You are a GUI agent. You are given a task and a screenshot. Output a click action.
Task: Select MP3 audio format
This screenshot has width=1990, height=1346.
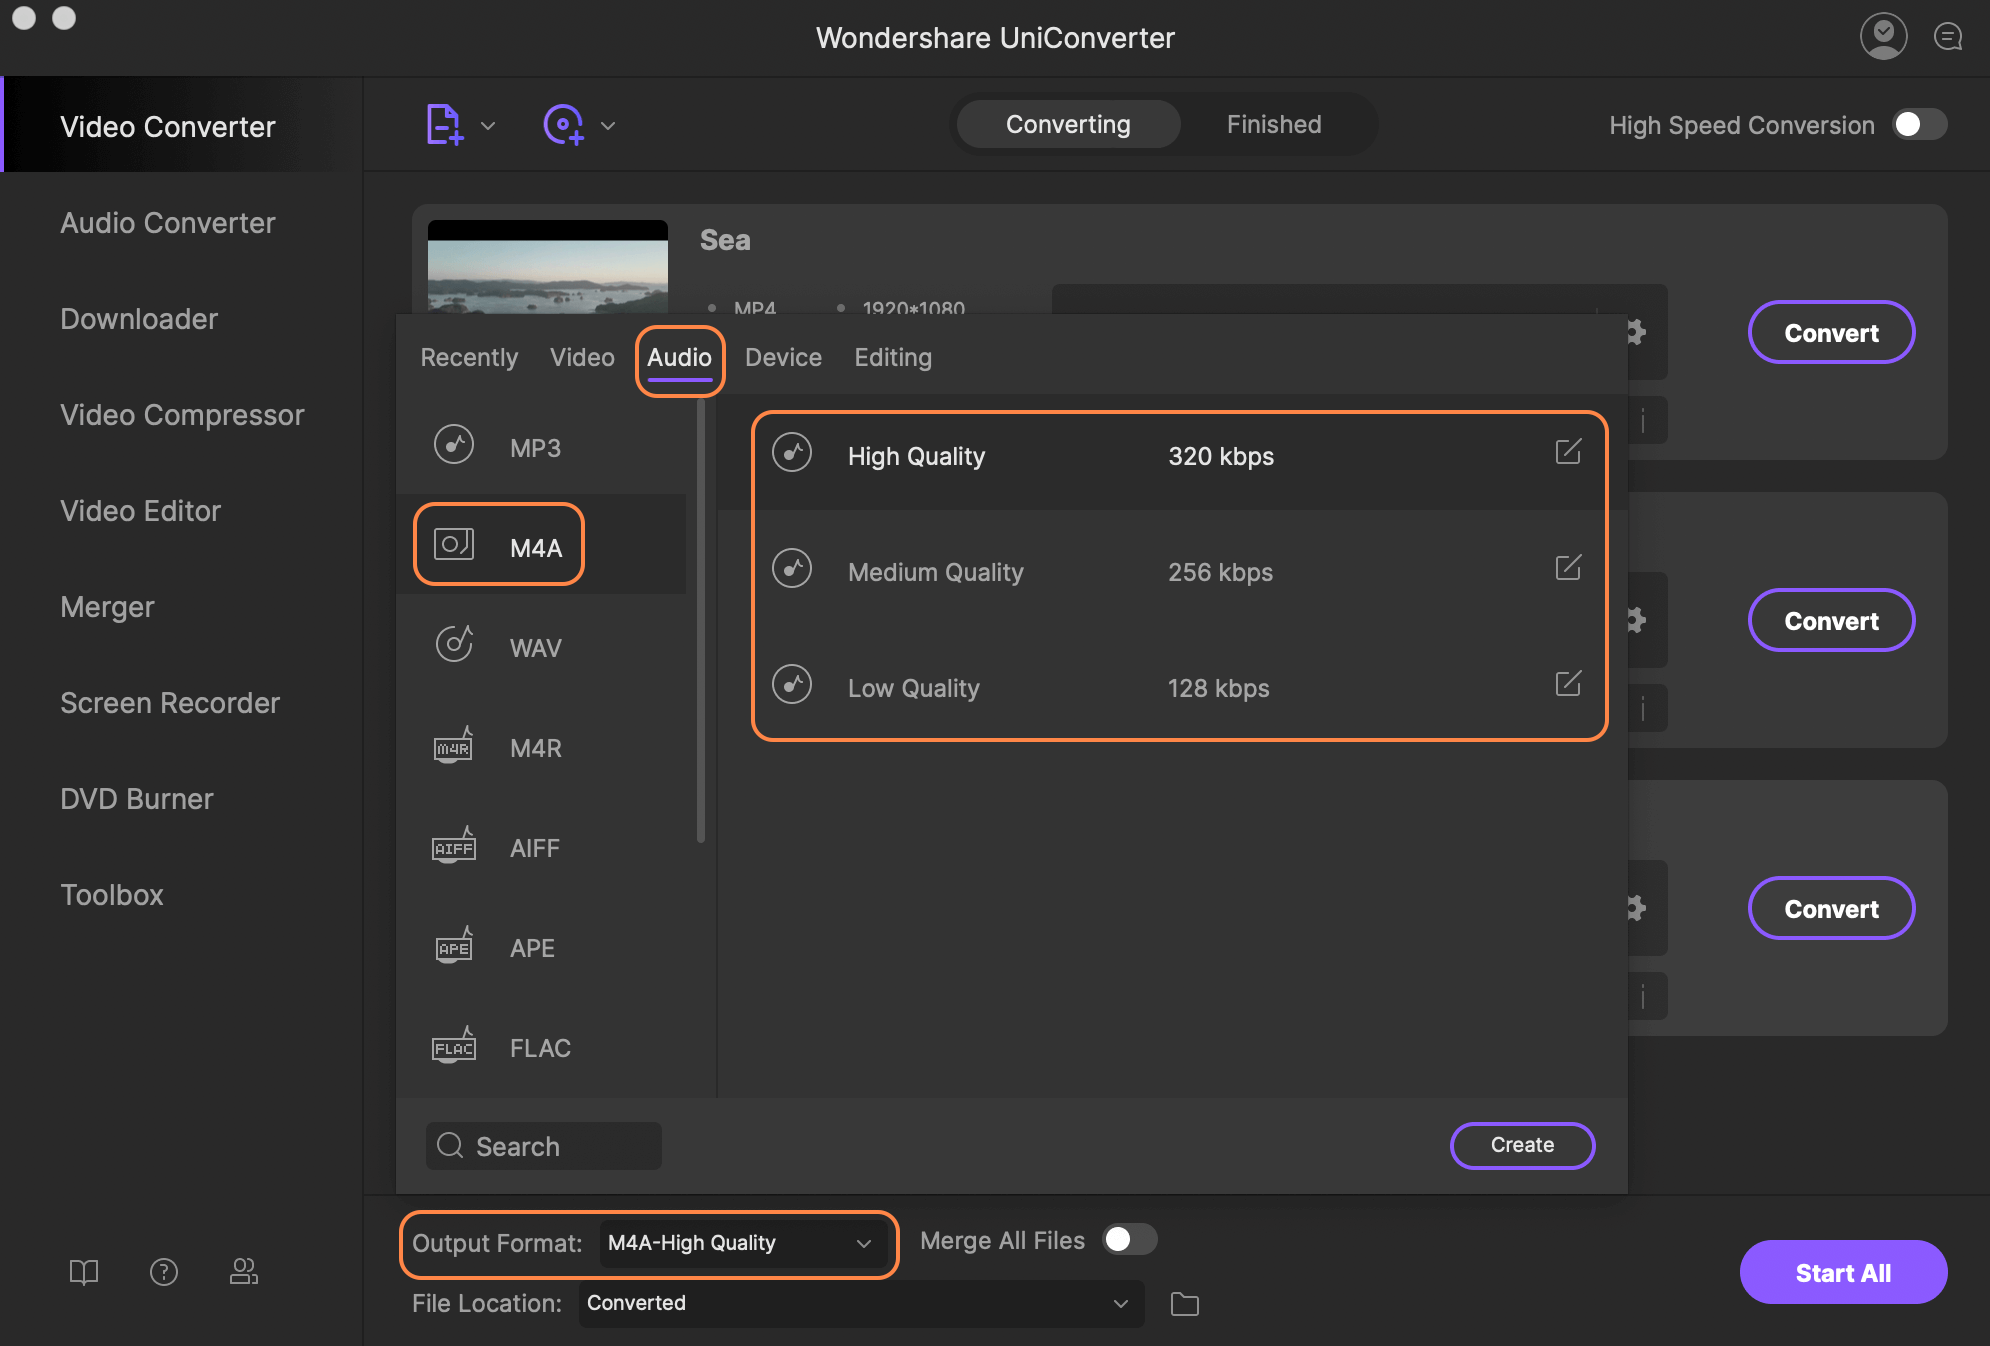click(x=536, y=443)
